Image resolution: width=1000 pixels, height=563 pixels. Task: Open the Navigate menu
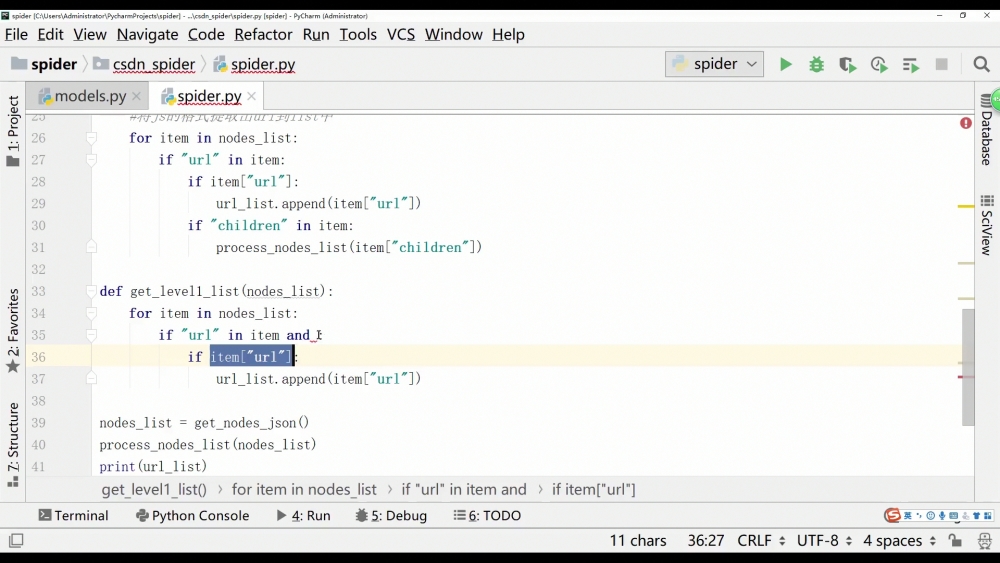[x=147, y=34]
